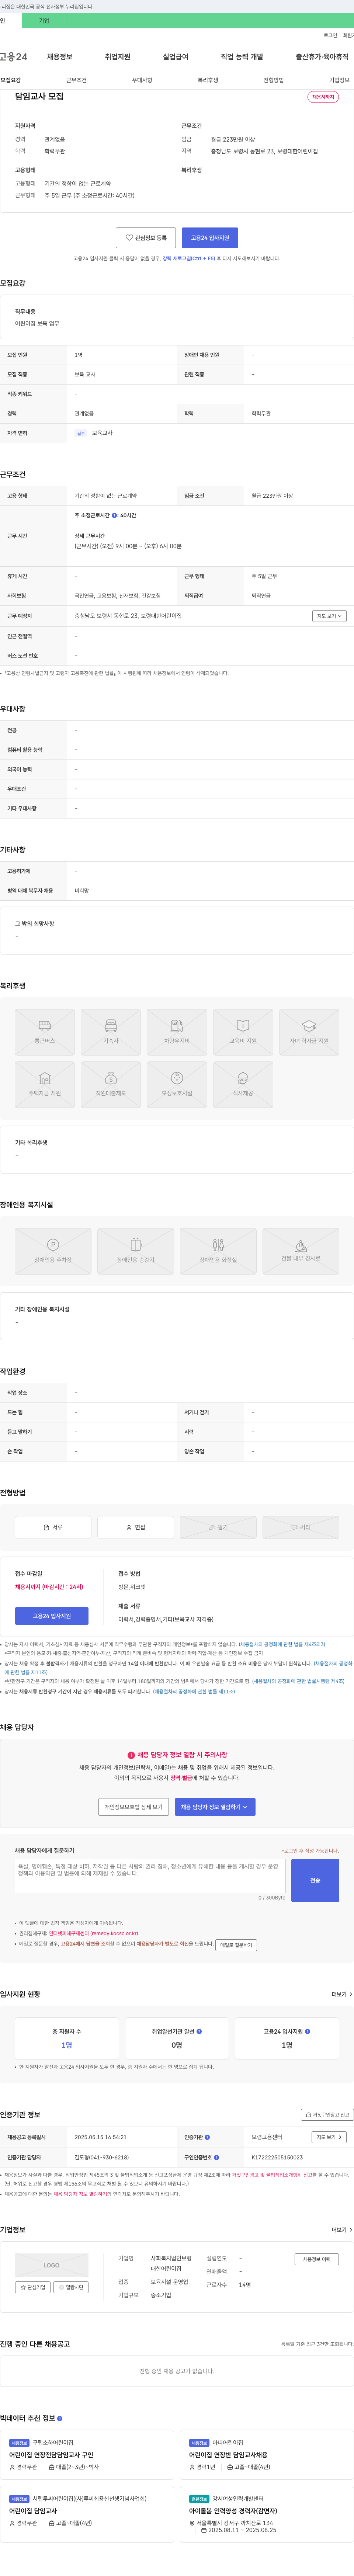The image size is (354, 2576).
Task: Switch to the 근무조건 section tab
Action: coord(76,80)
